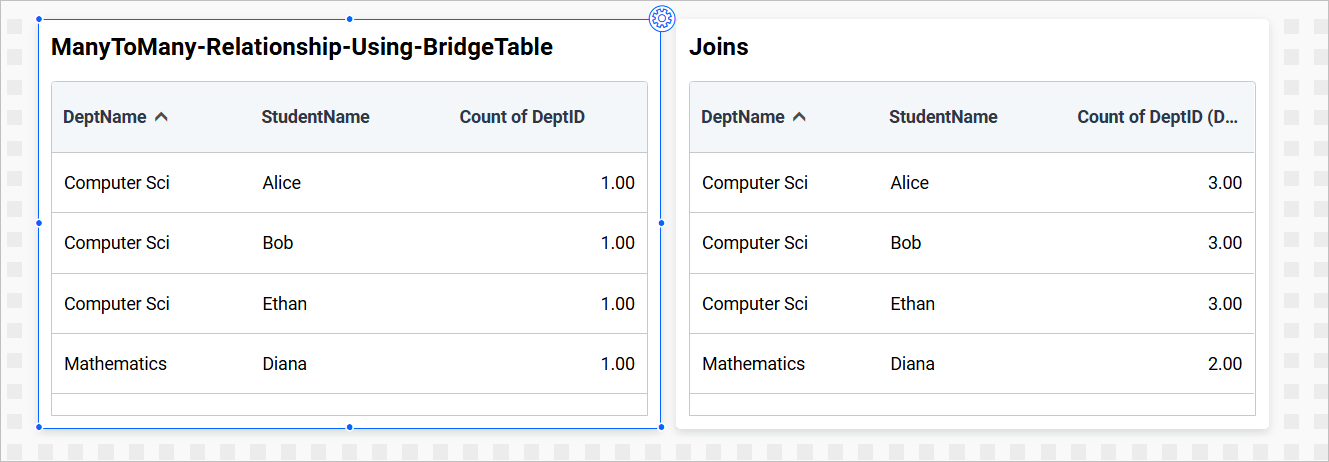Sort left grid by StudentName column header
The height and width of the screenshot is (462, 1329).
point(315,117)
